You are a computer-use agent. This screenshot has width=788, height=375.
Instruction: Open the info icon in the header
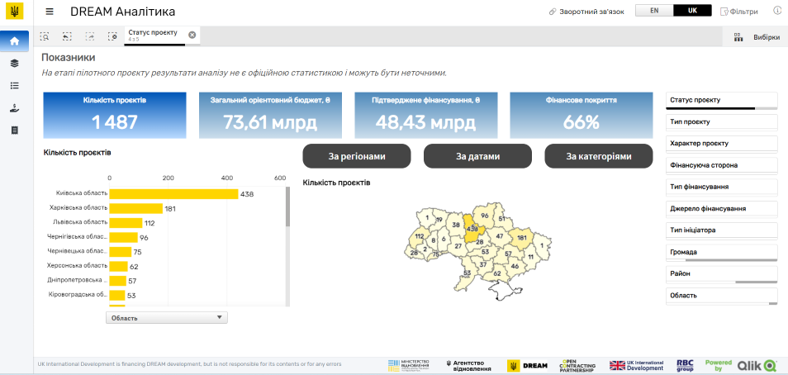coord(776,11)
